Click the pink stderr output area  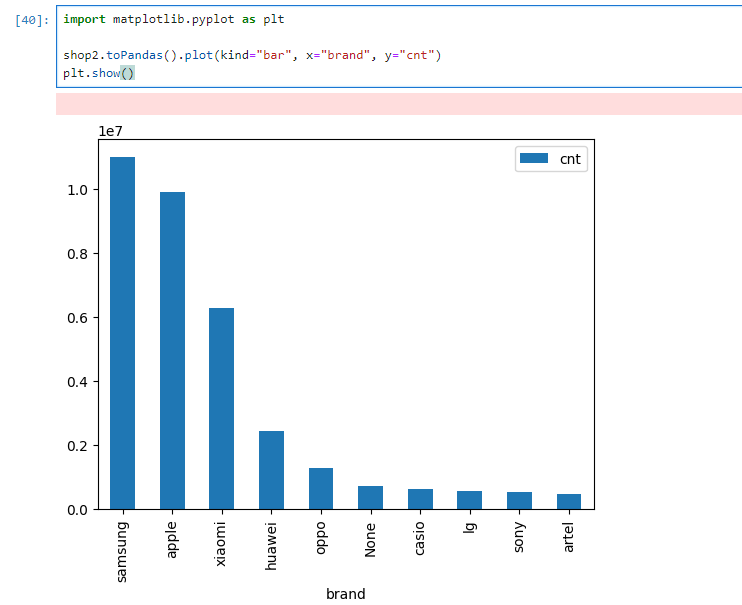pos(398,104)
